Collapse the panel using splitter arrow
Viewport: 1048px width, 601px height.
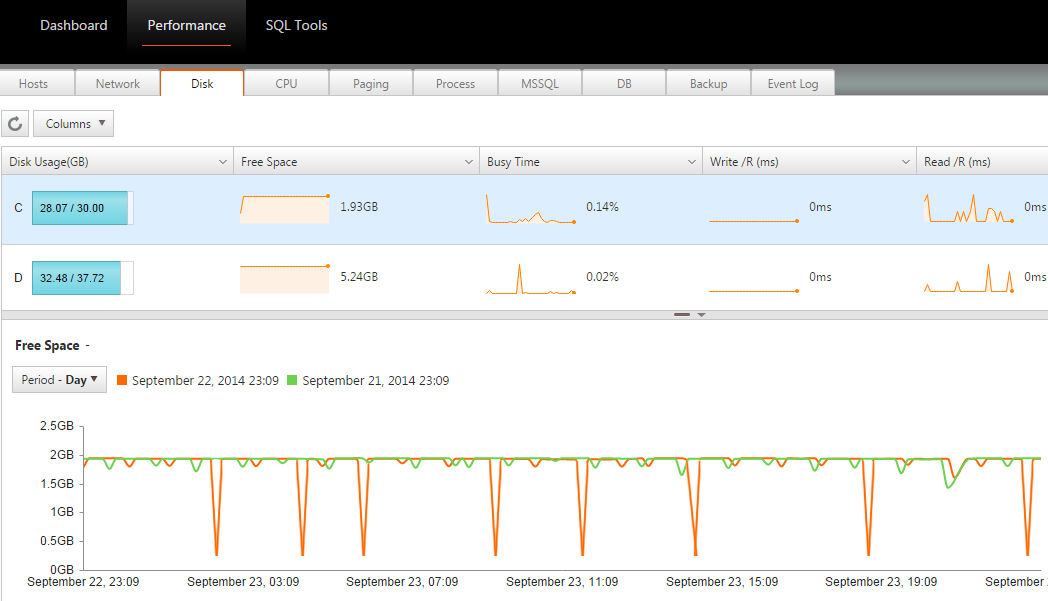click(701, 314)
